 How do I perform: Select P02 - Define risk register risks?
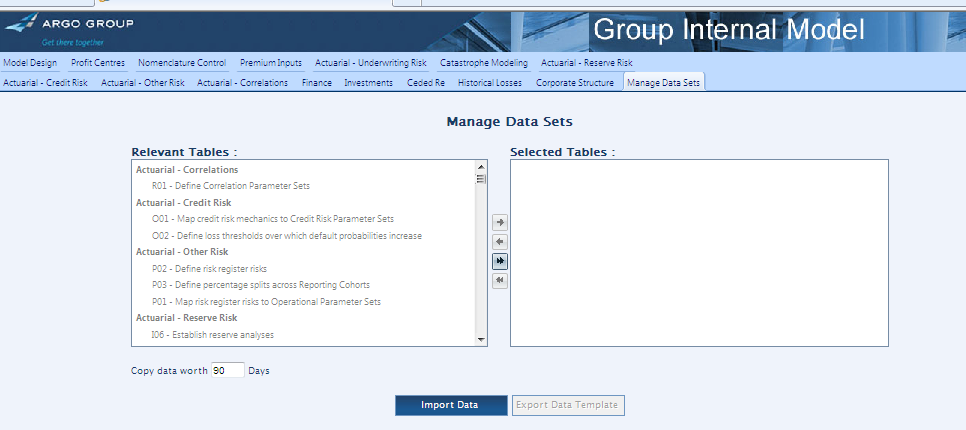coord(209,269)
